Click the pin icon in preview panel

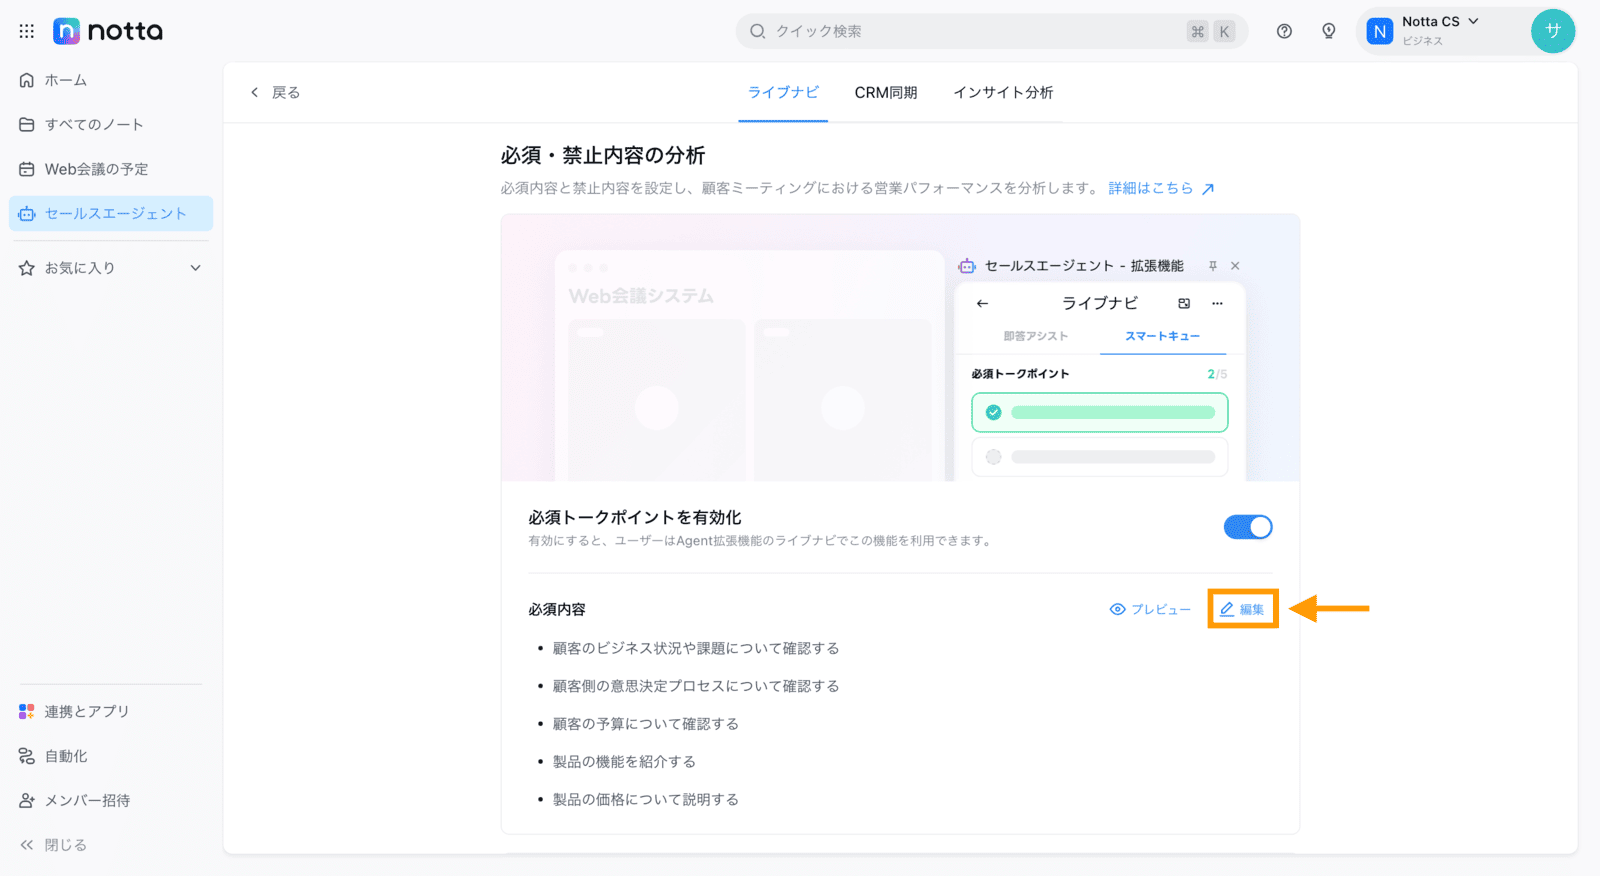coord(1213,266)
